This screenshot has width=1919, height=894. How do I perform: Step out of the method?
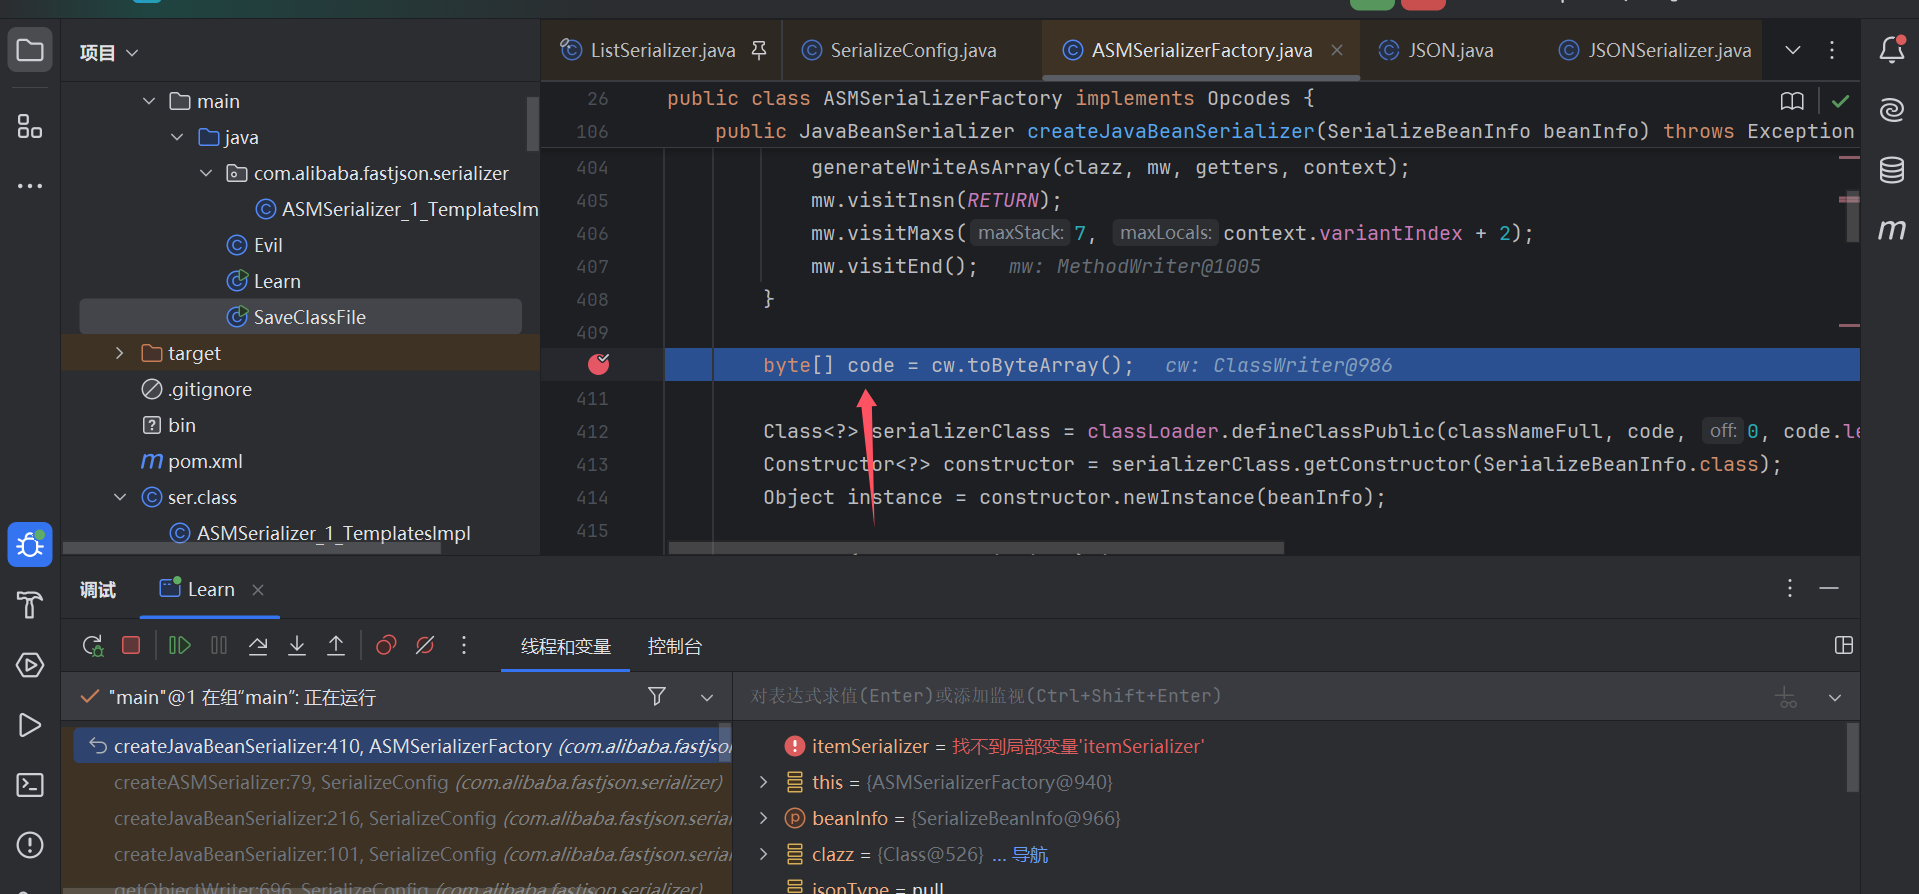click(x=336, y=645)
